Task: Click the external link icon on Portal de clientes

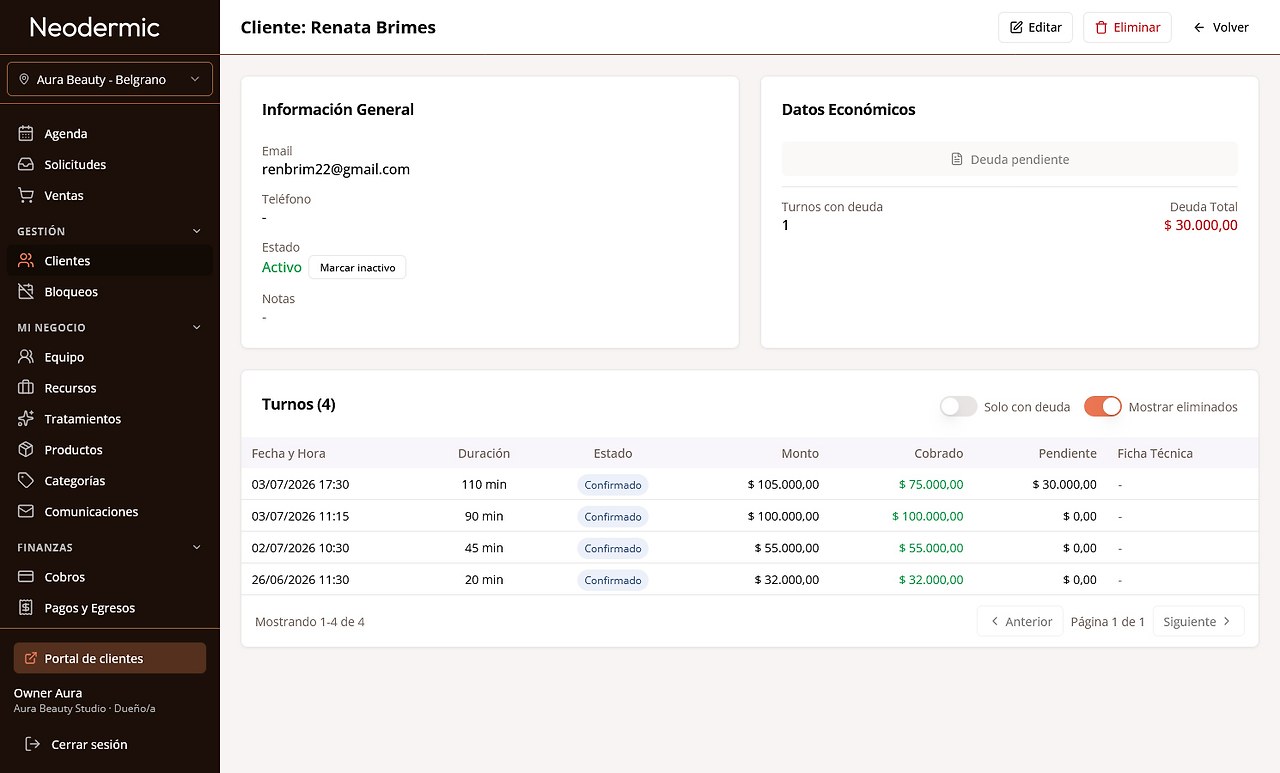Action: click(30, 659)
